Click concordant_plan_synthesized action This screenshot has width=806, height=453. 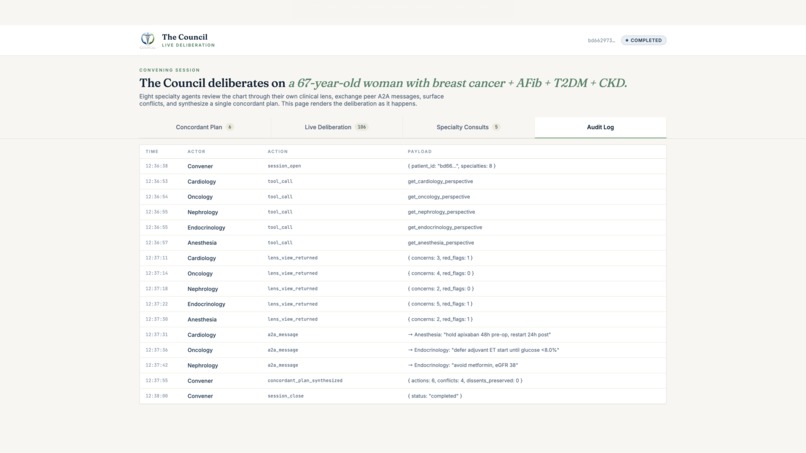305,380
